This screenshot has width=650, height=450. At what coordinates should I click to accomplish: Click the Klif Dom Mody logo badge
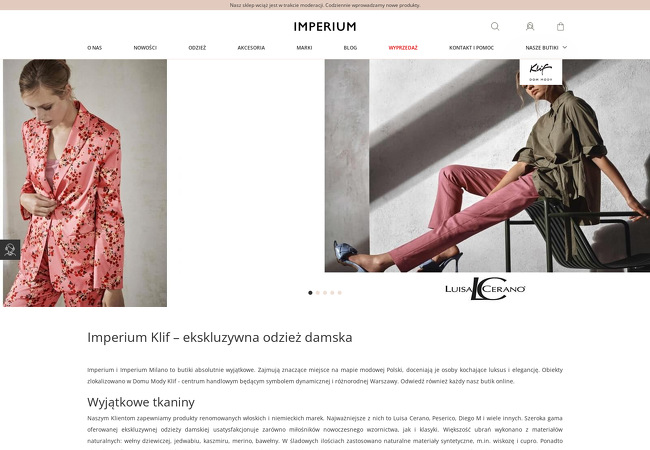coord(541,72)
